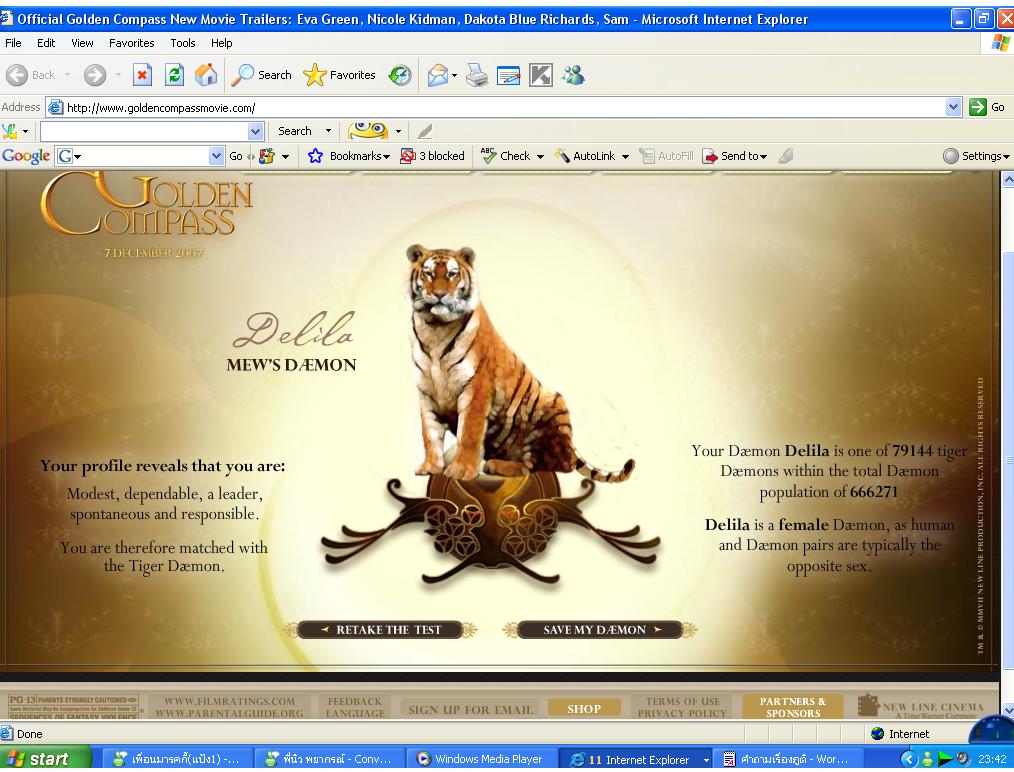Open the Windows start menu
This screenshot has height=772, width=1014.
click(45, 758)
